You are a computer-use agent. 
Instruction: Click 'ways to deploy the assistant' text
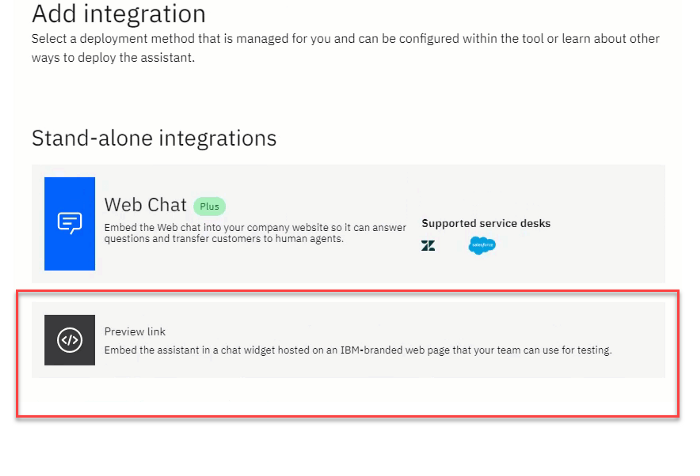tap(113, 58)
